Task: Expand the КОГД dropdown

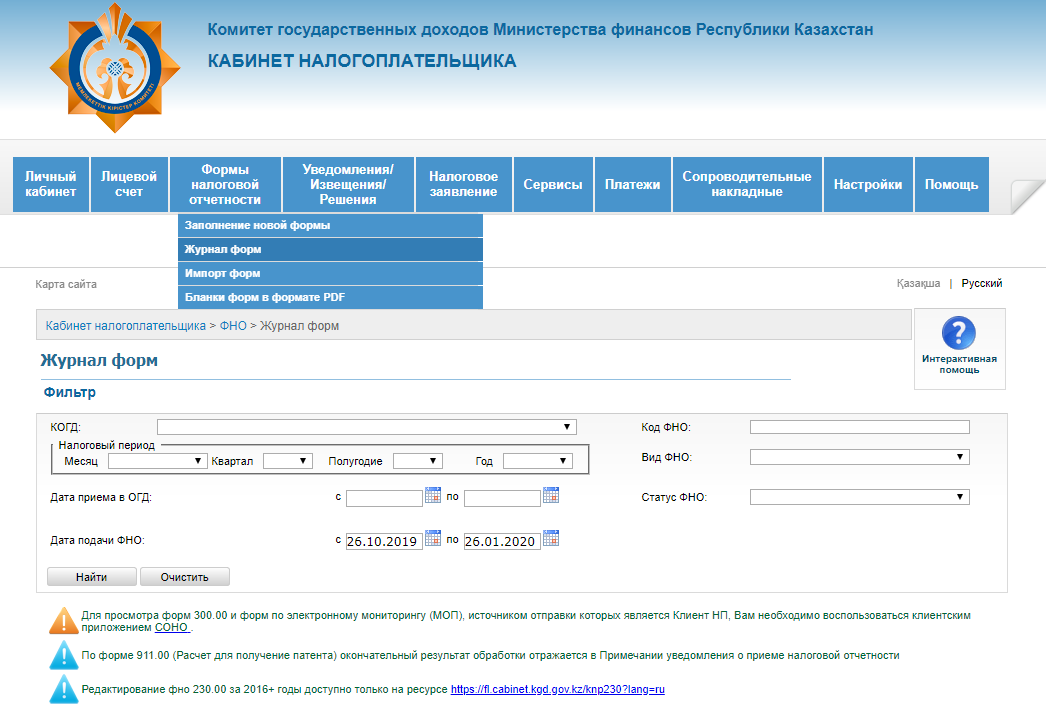Action: click(x=367, y=427)
